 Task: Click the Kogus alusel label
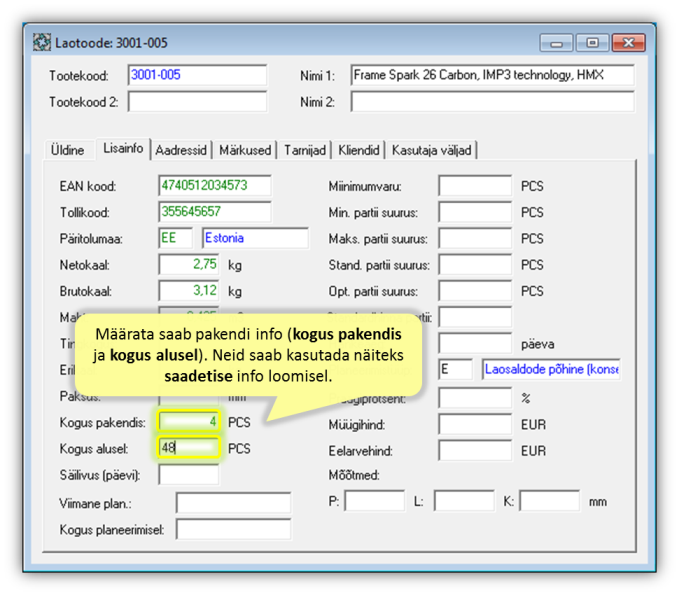[x=94, y=449]
